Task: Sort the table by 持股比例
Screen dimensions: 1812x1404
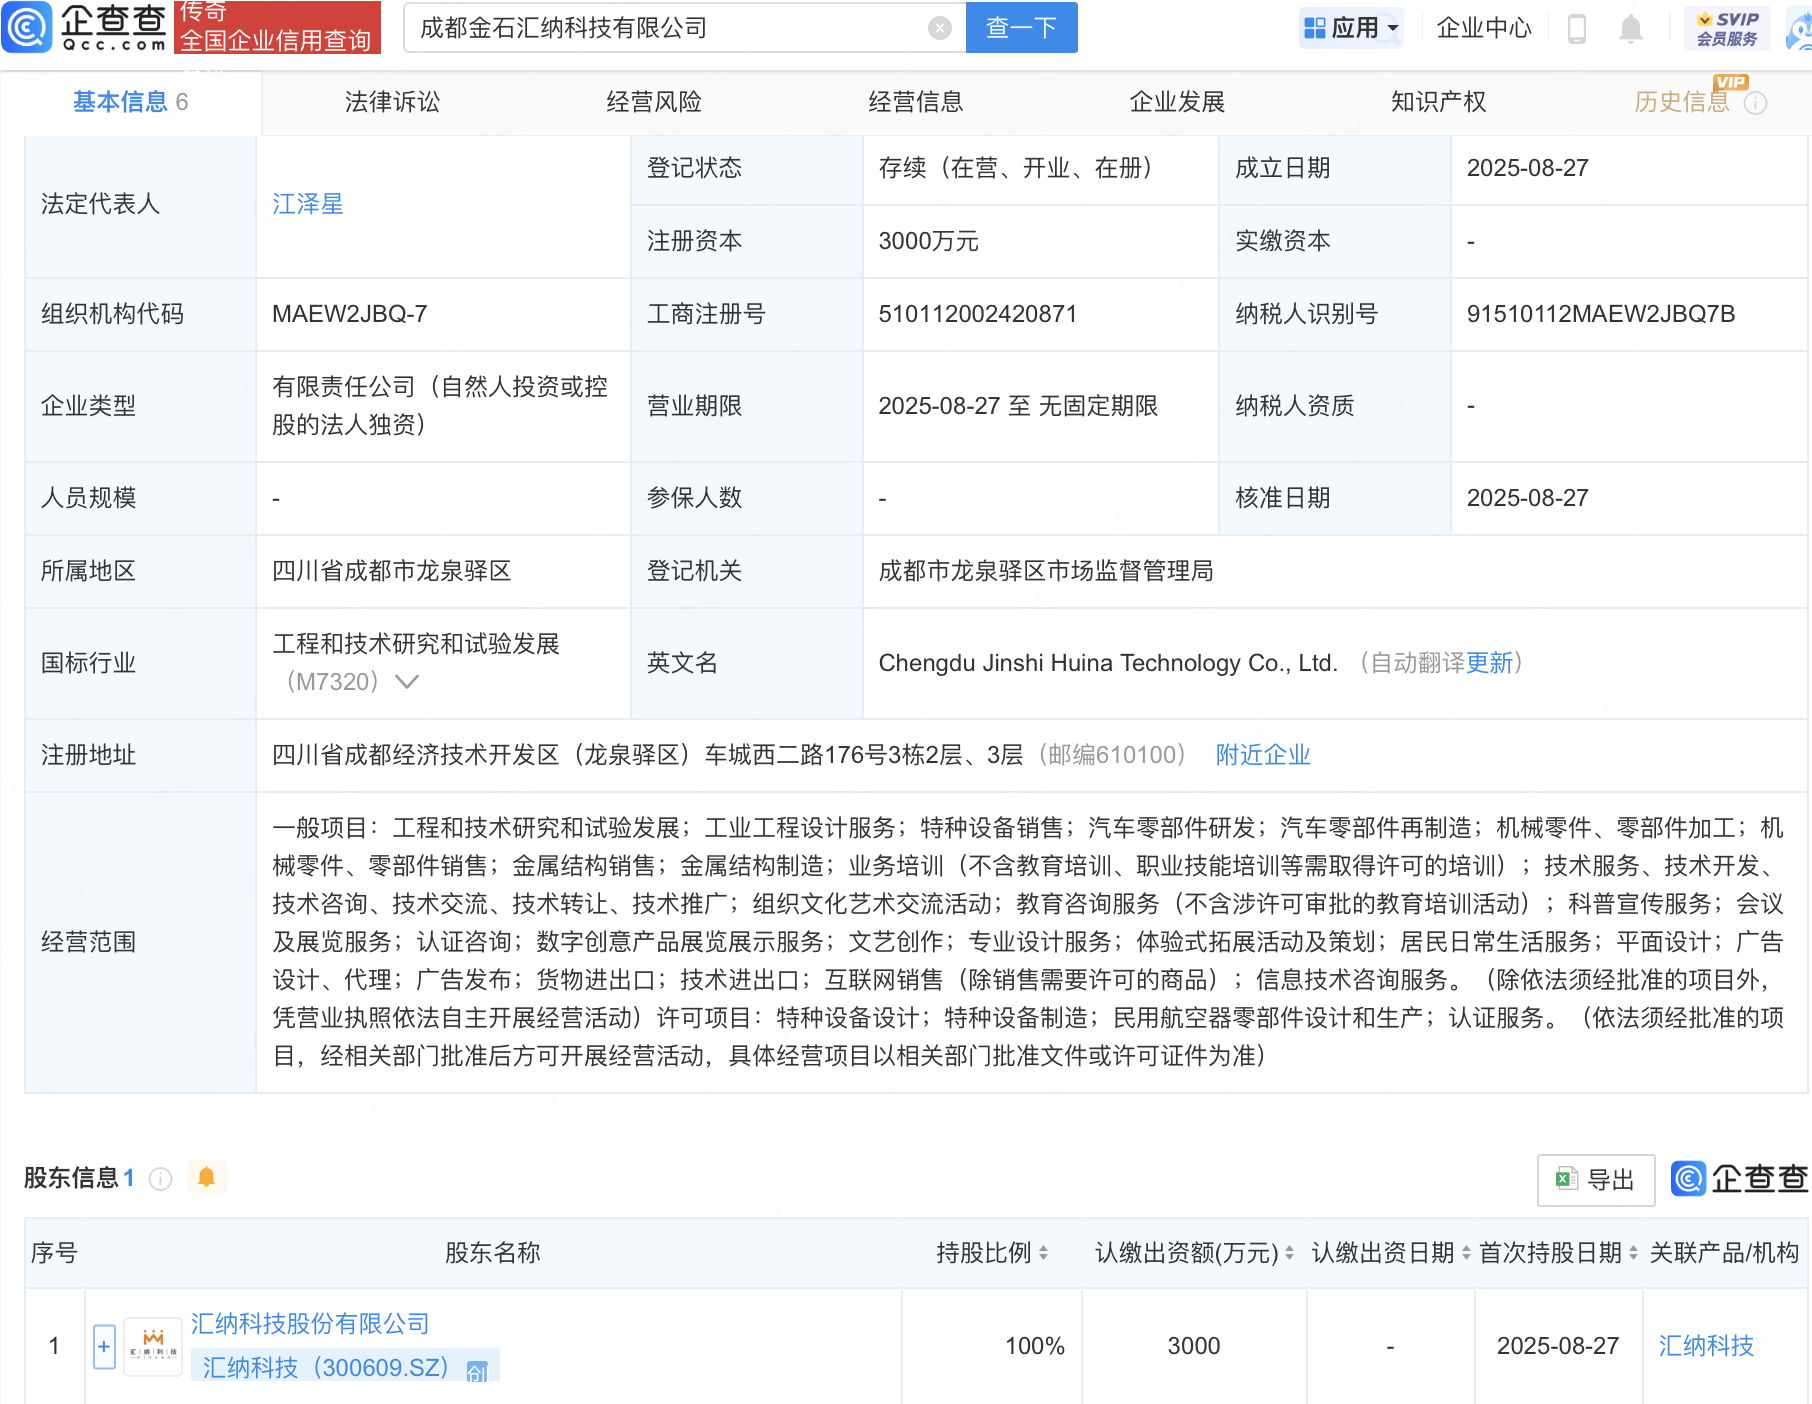Action: pyautogui.click(x=1043, y=1253)
